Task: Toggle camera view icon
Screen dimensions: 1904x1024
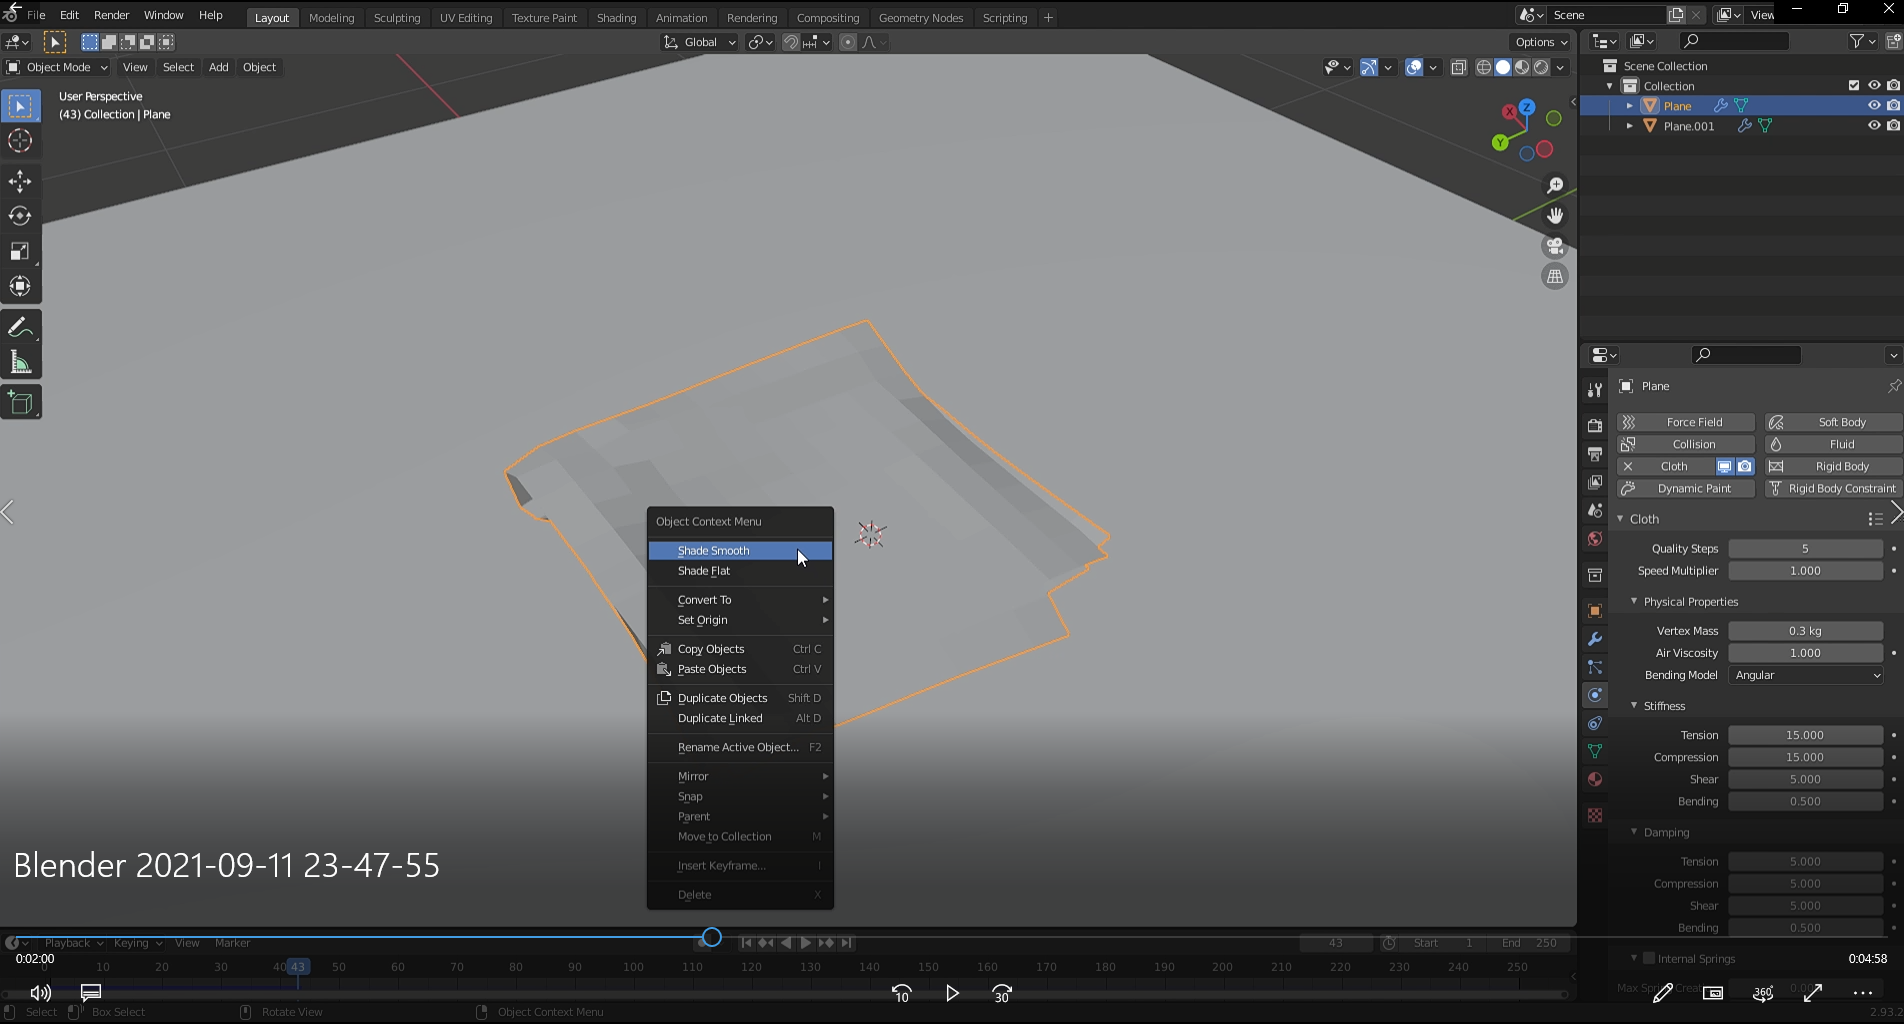Action: point(1555,246)
